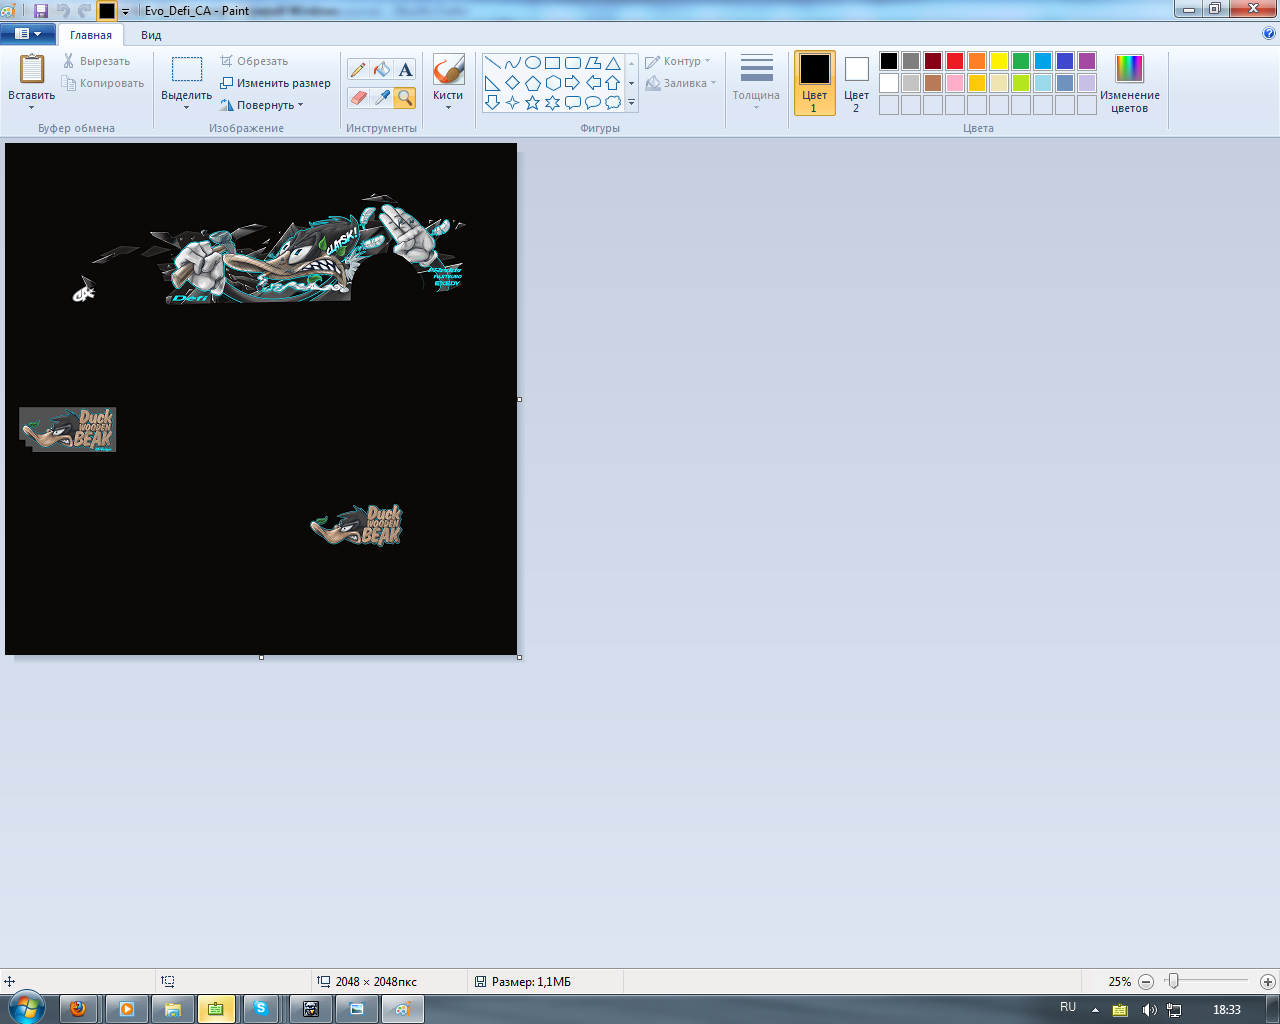Choose the cloud callout shape
The image size is (1280, 1024).
(x=613, y=102)
